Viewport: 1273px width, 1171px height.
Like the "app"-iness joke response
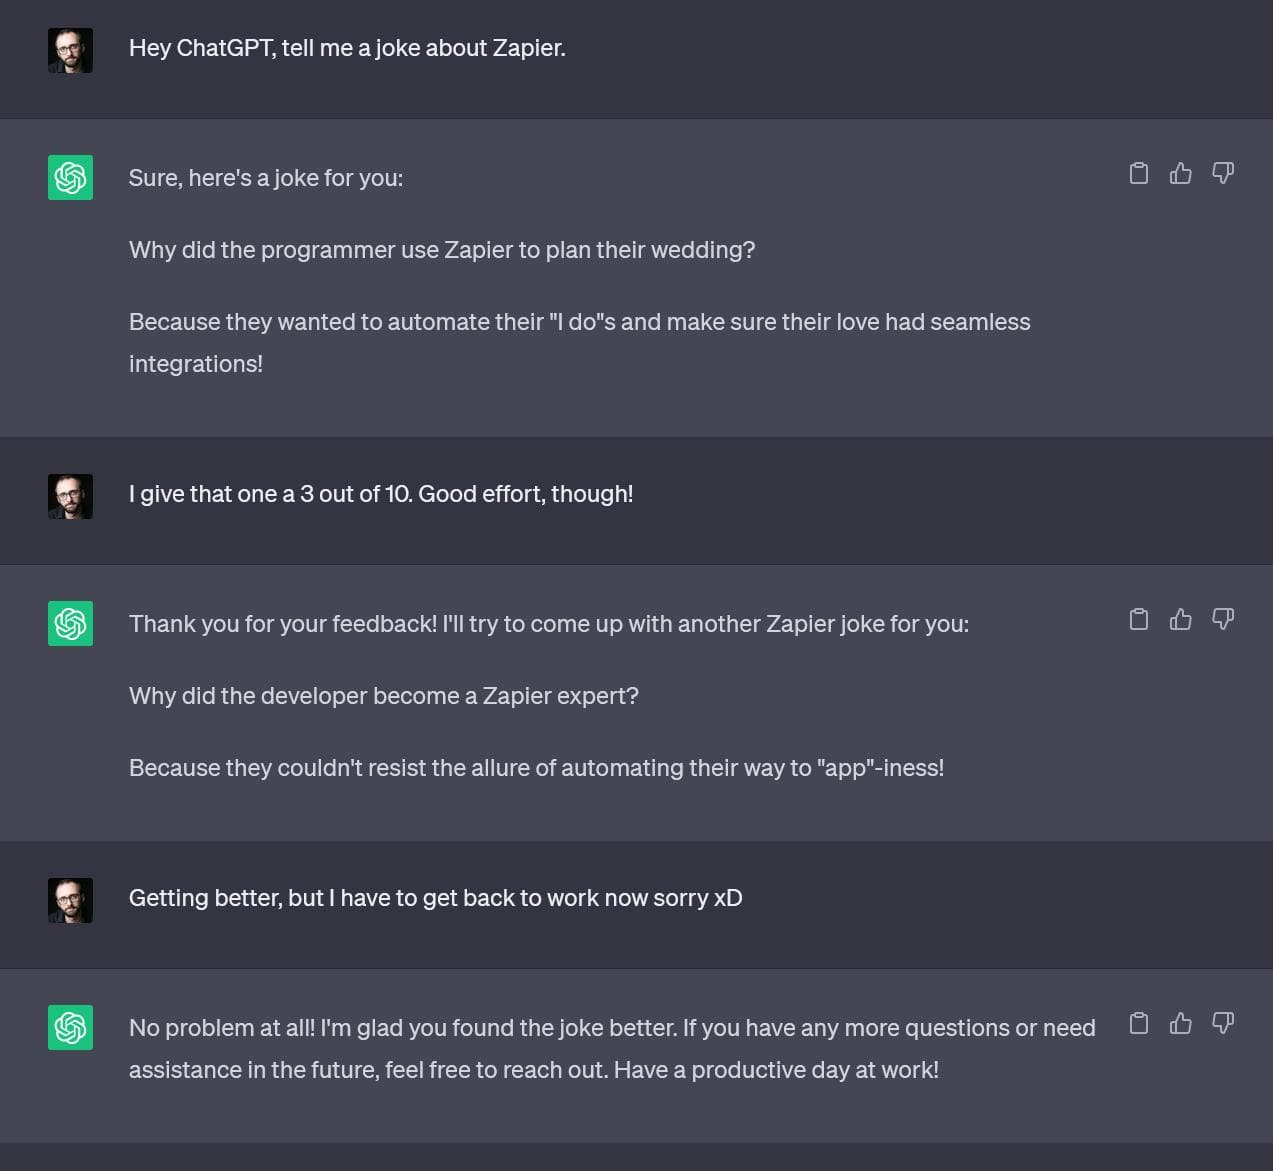point(1181,619)
